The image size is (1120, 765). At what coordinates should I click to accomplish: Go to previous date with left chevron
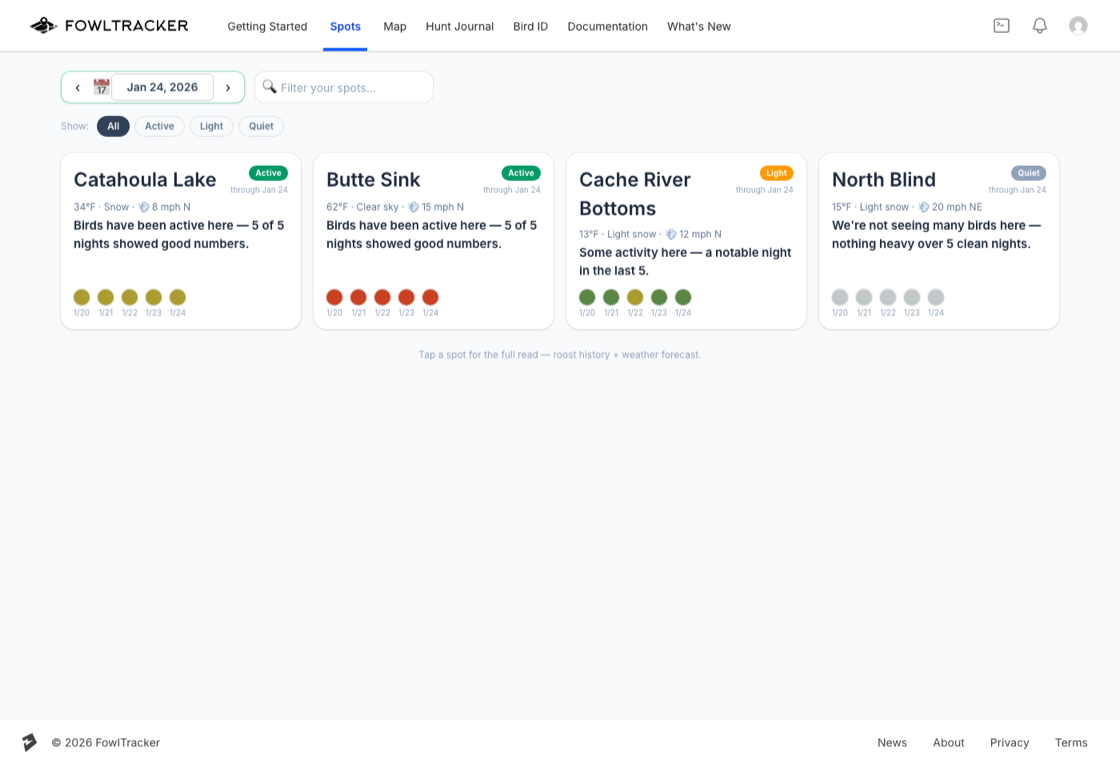77,87
